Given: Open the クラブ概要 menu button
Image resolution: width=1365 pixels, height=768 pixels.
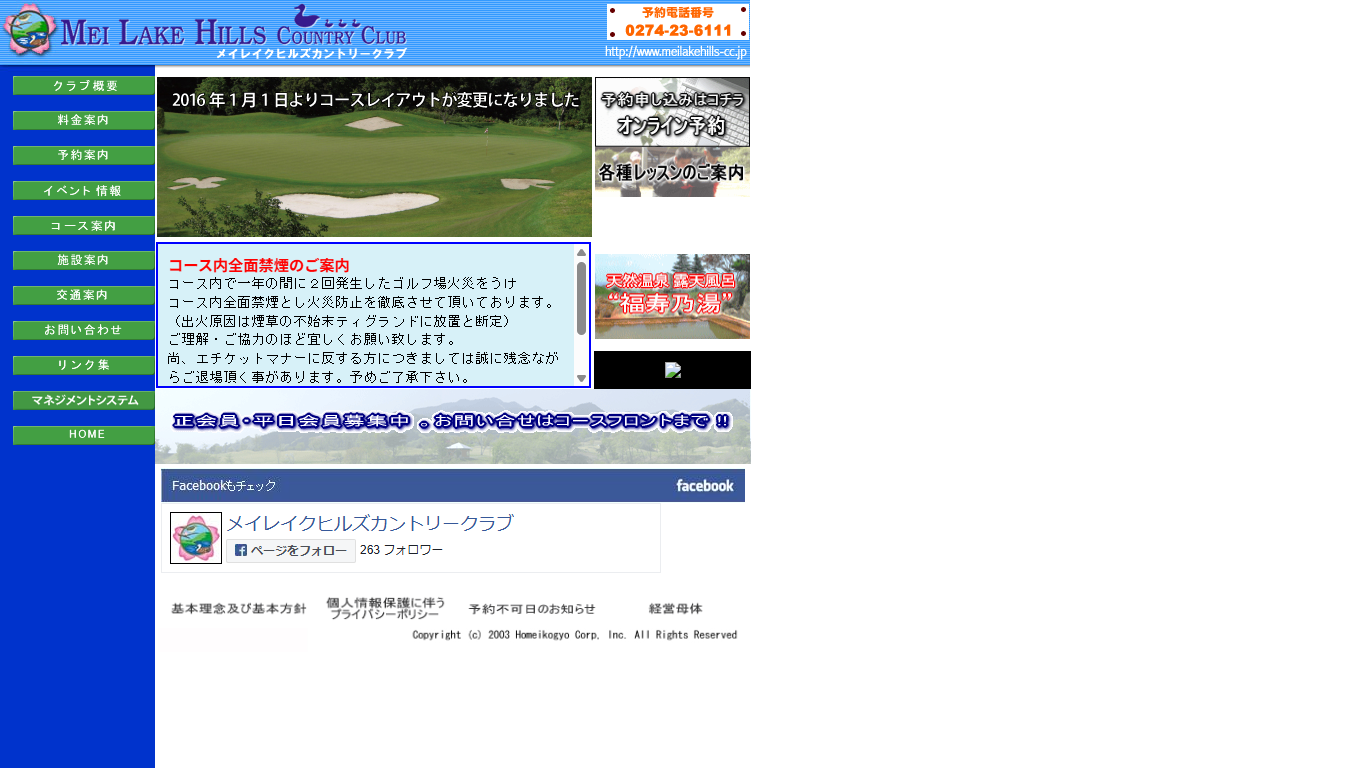Looking at the screenshot, I should (x=84, y=86).
